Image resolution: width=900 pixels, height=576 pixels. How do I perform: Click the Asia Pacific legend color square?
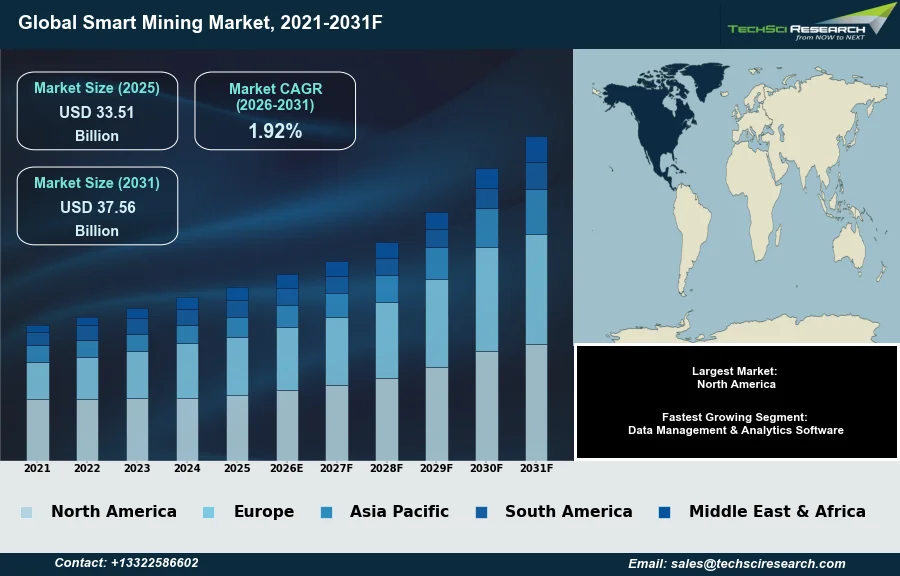coord(326,512)
